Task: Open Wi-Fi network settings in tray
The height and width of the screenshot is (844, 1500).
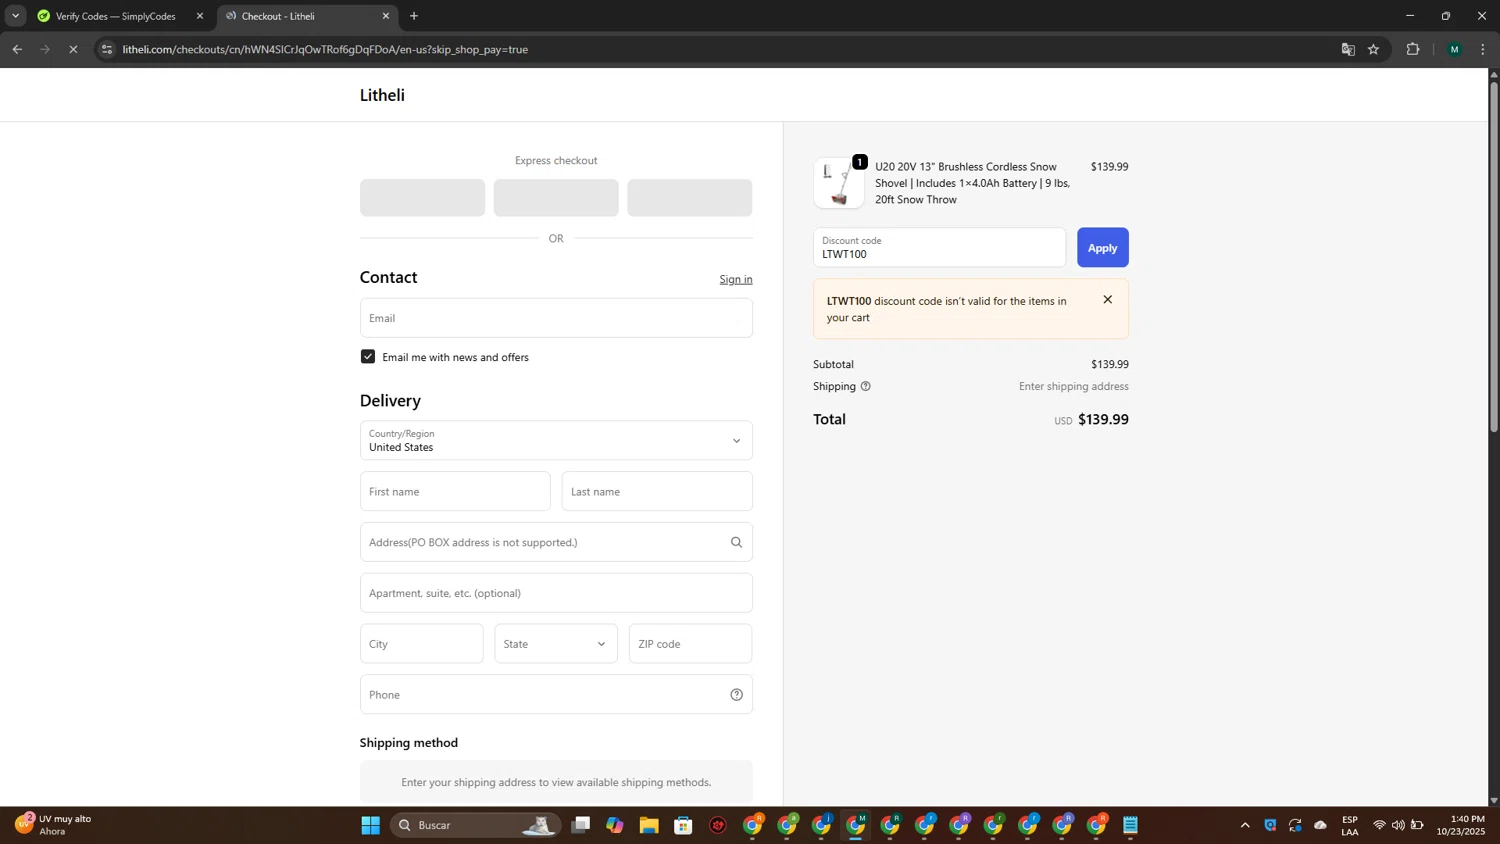Action: pos(1379,825)
